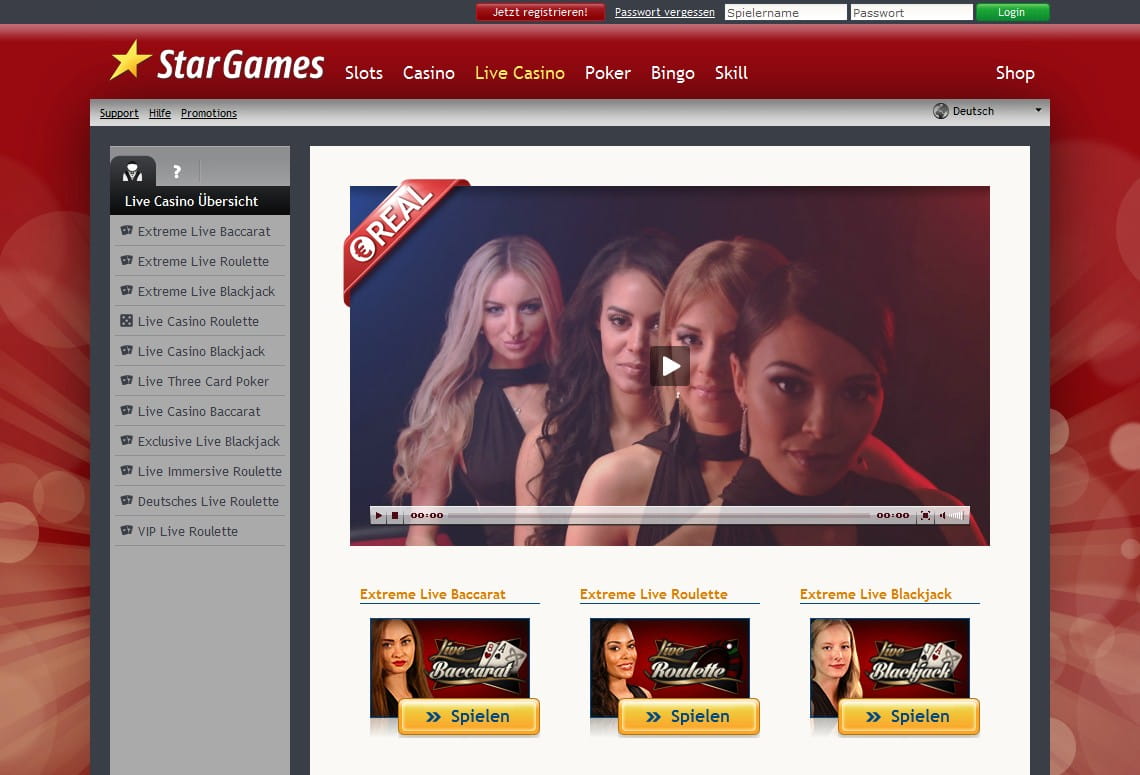Visit the Shop link
Image resolution: width=1140 pixels, height=775 pixels.
click(x=1015, y=73)
